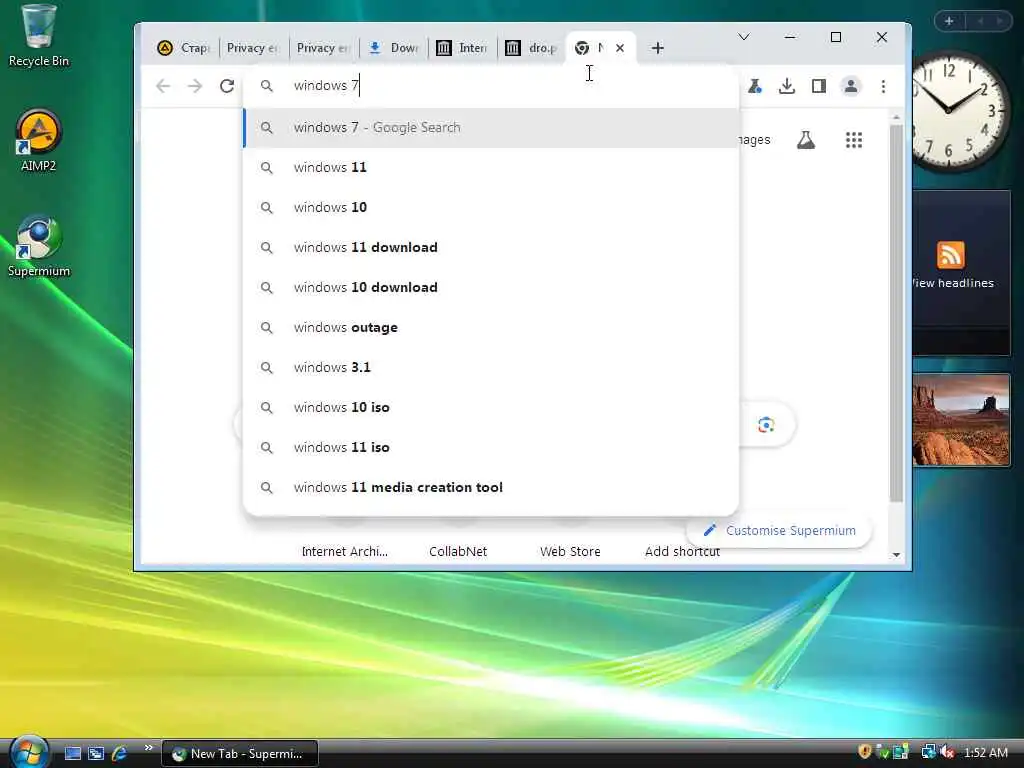Viewport: 1024px width, 768px height.
Task: Select 'windows 11 media creation tool' suggestion
Action: point(490,487)
